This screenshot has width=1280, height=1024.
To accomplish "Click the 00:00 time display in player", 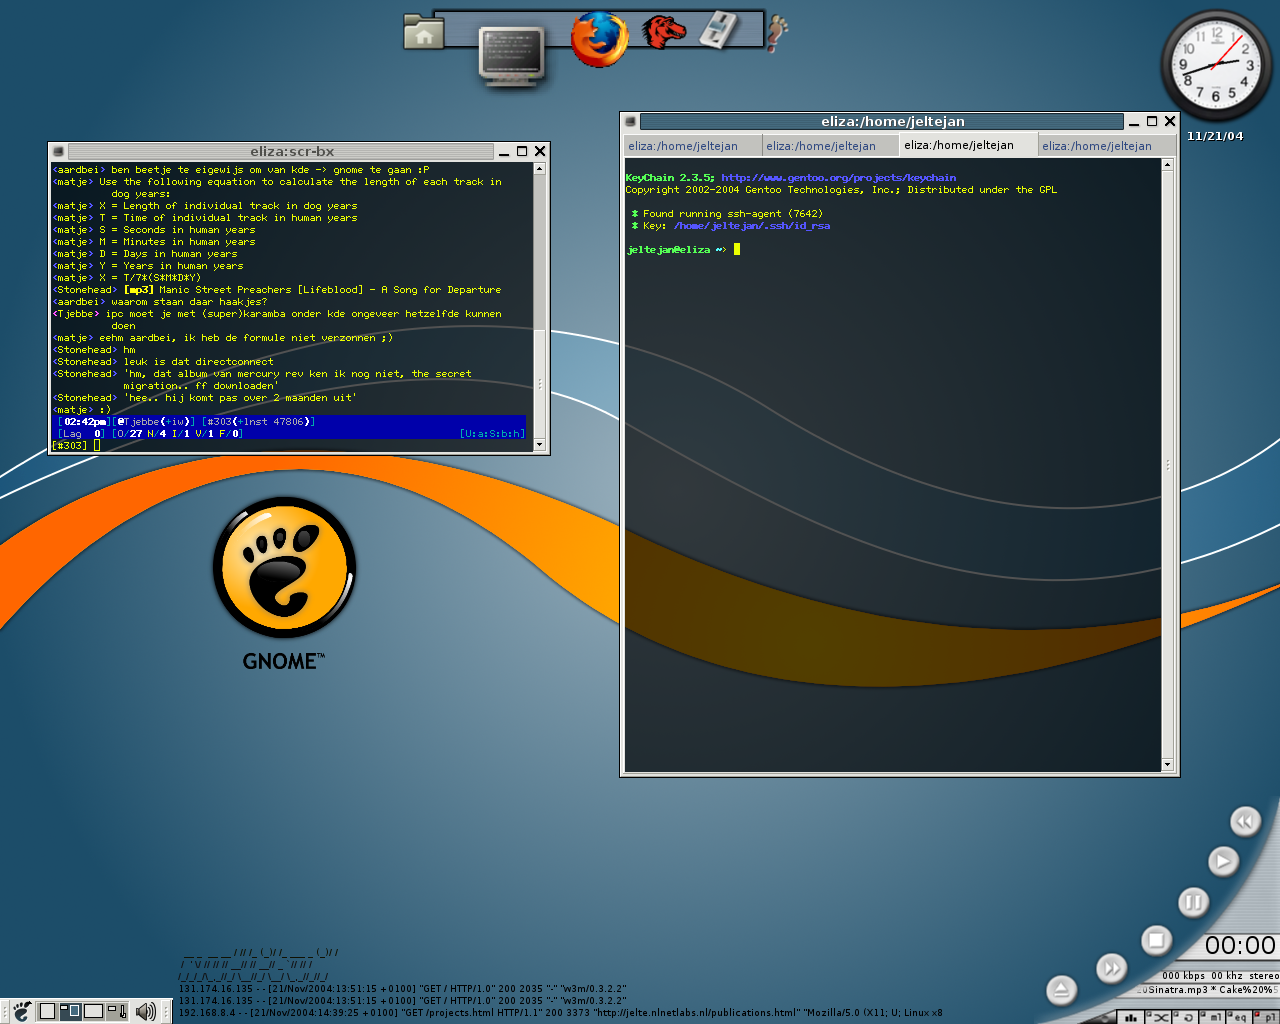I will pos(1240,946).
